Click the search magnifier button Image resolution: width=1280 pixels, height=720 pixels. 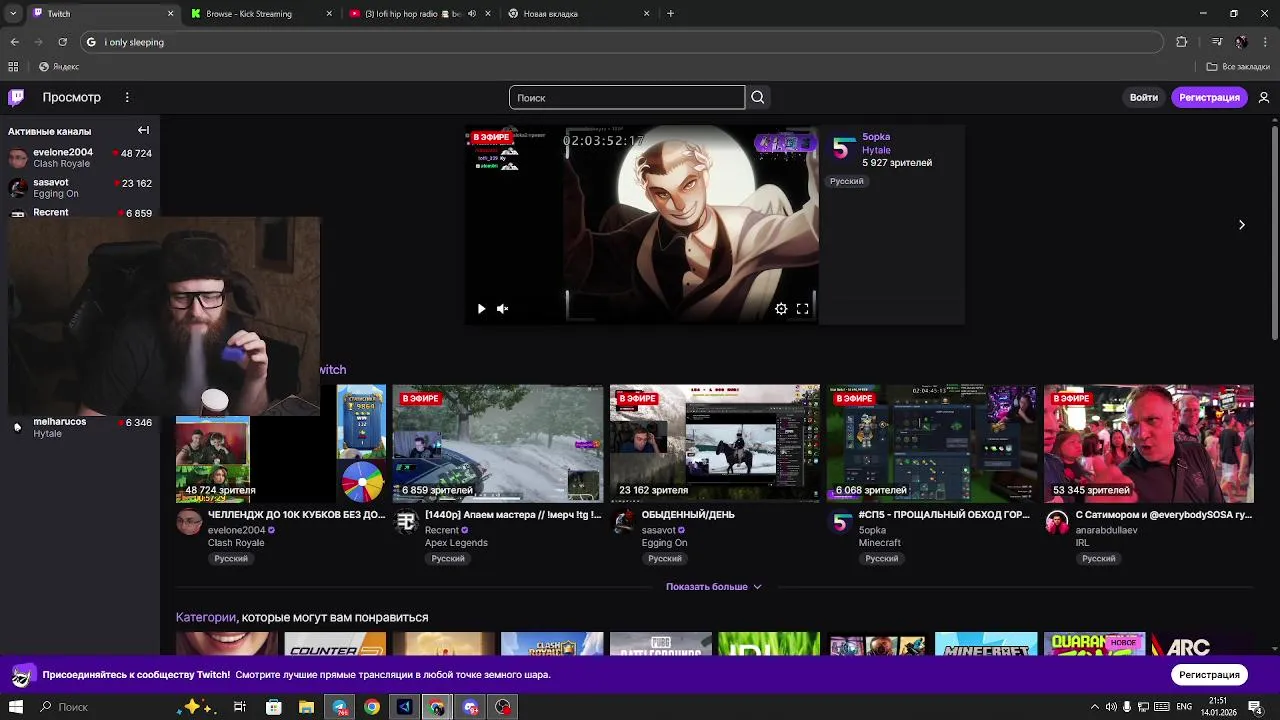coord(757,97)
